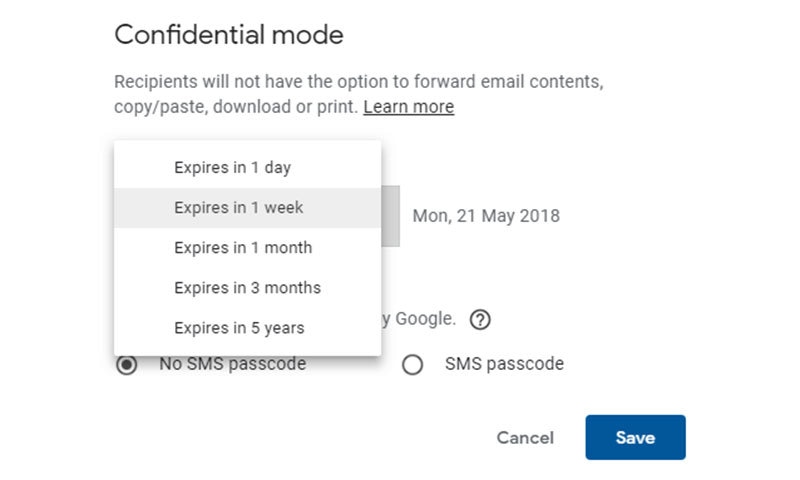Click the 'No SMS passcode' label text
The image size is (800, 480).
tap(233, 364)
